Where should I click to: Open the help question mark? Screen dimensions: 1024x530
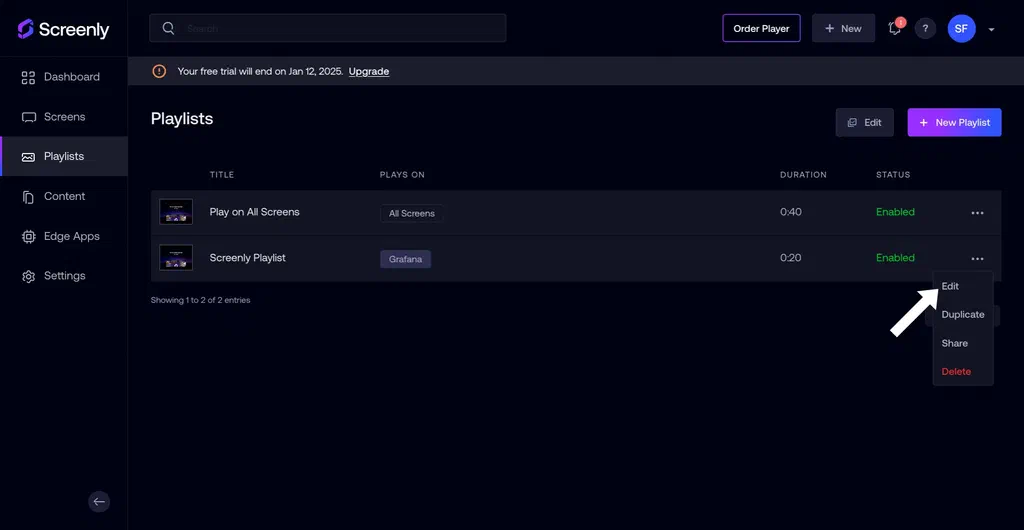click(925, 28)
